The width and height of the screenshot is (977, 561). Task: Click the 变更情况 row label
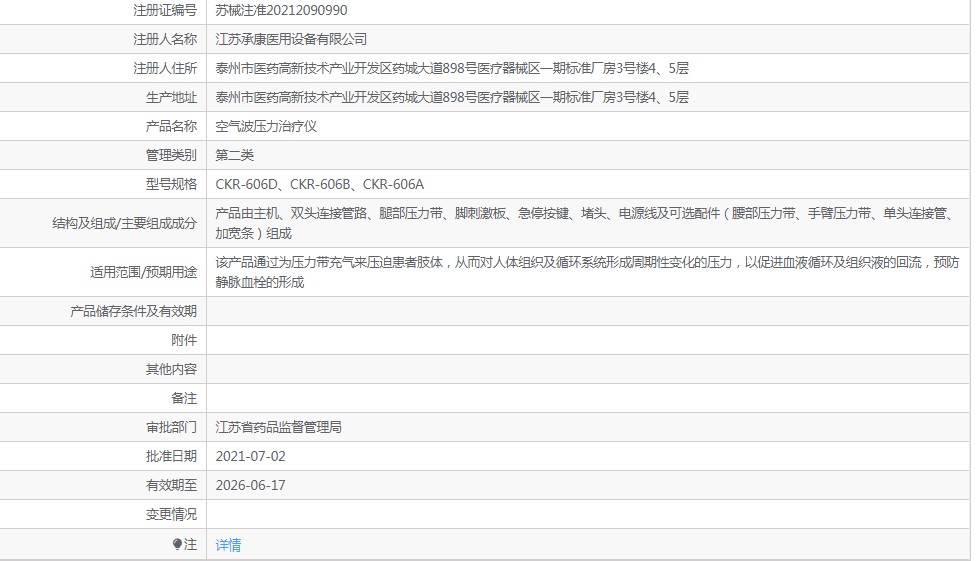click(x=171, y=514)
